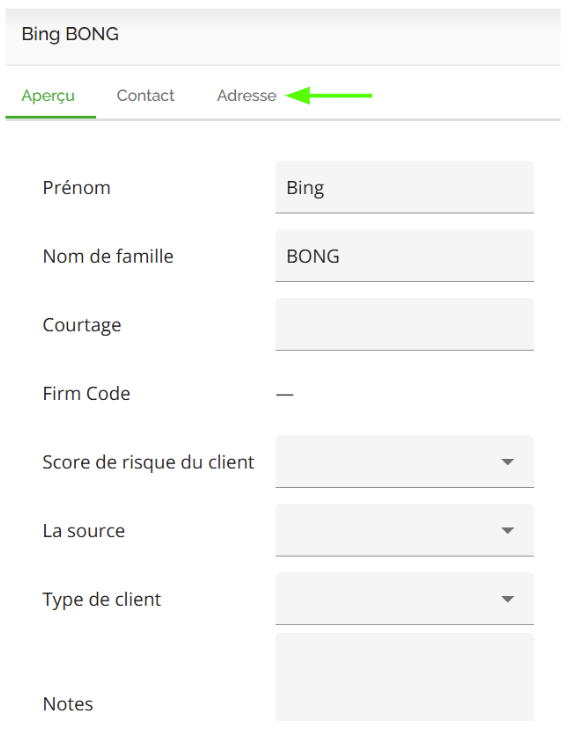Click the Notes label text

pos(68,704)
